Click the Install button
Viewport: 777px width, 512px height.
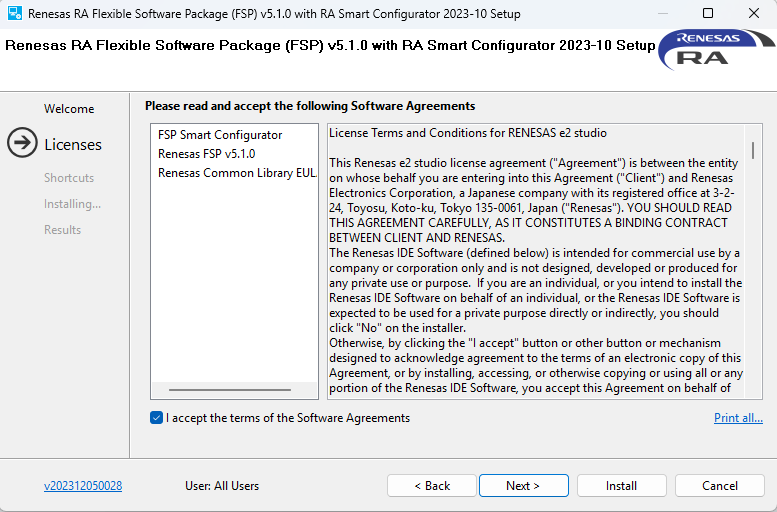click(x=621, y=486)
